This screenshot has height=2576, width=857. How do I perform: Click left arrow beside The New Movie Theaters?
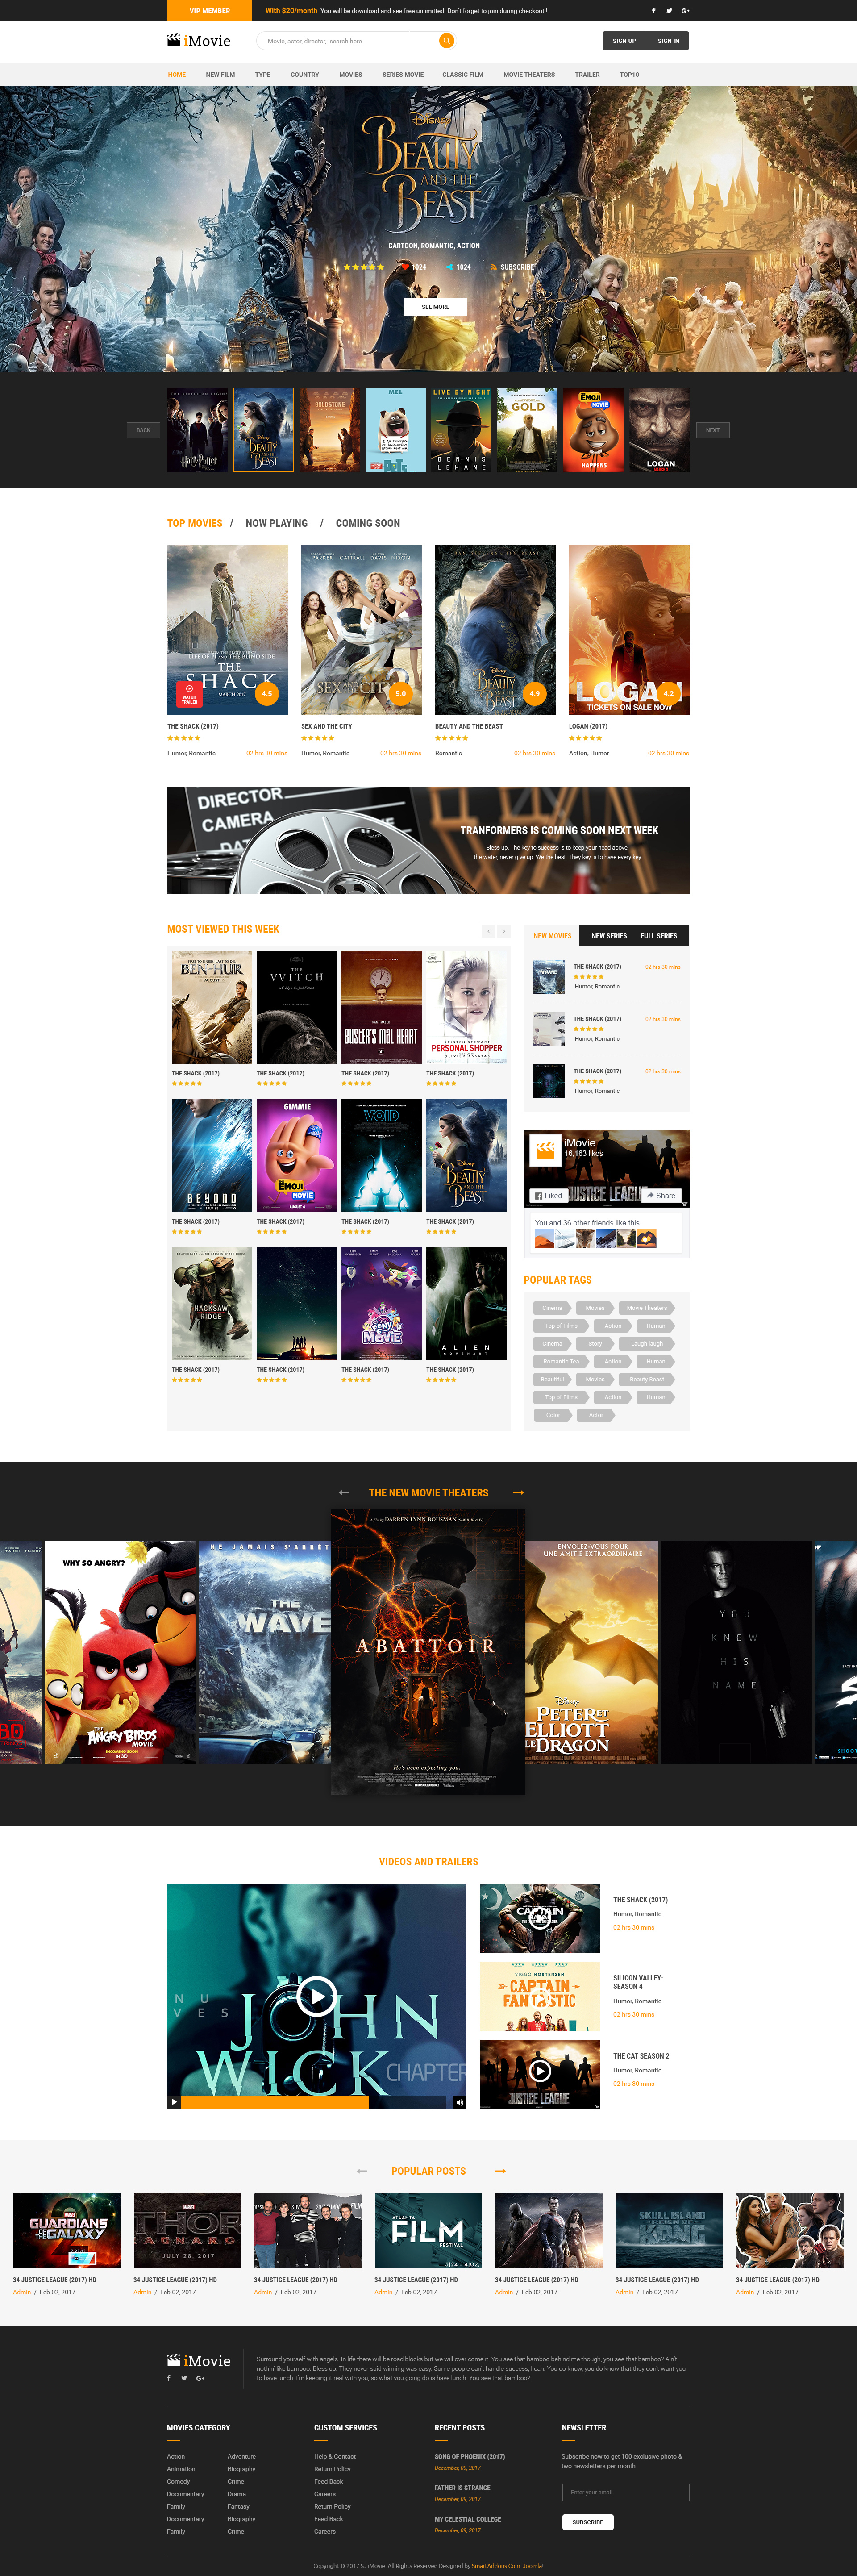[x=344, y=1492]
